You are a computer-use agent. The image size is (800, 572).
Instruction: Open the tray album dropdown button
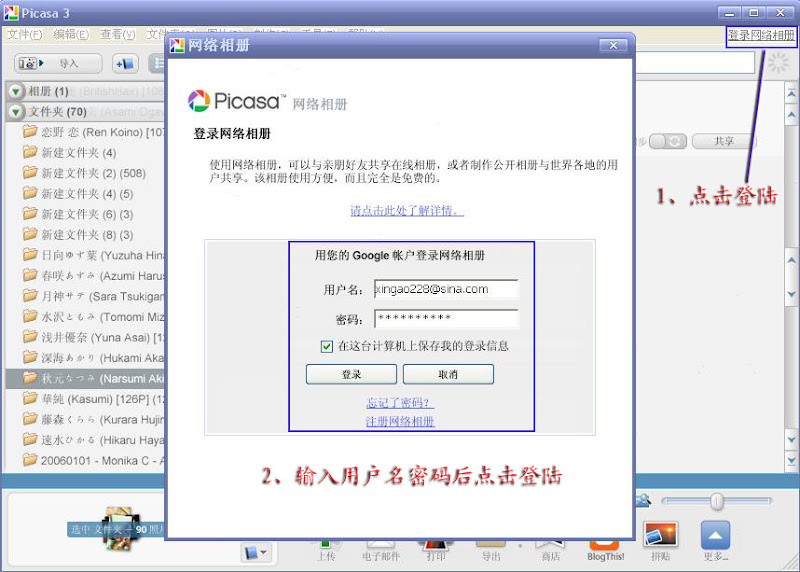[256, 553]
